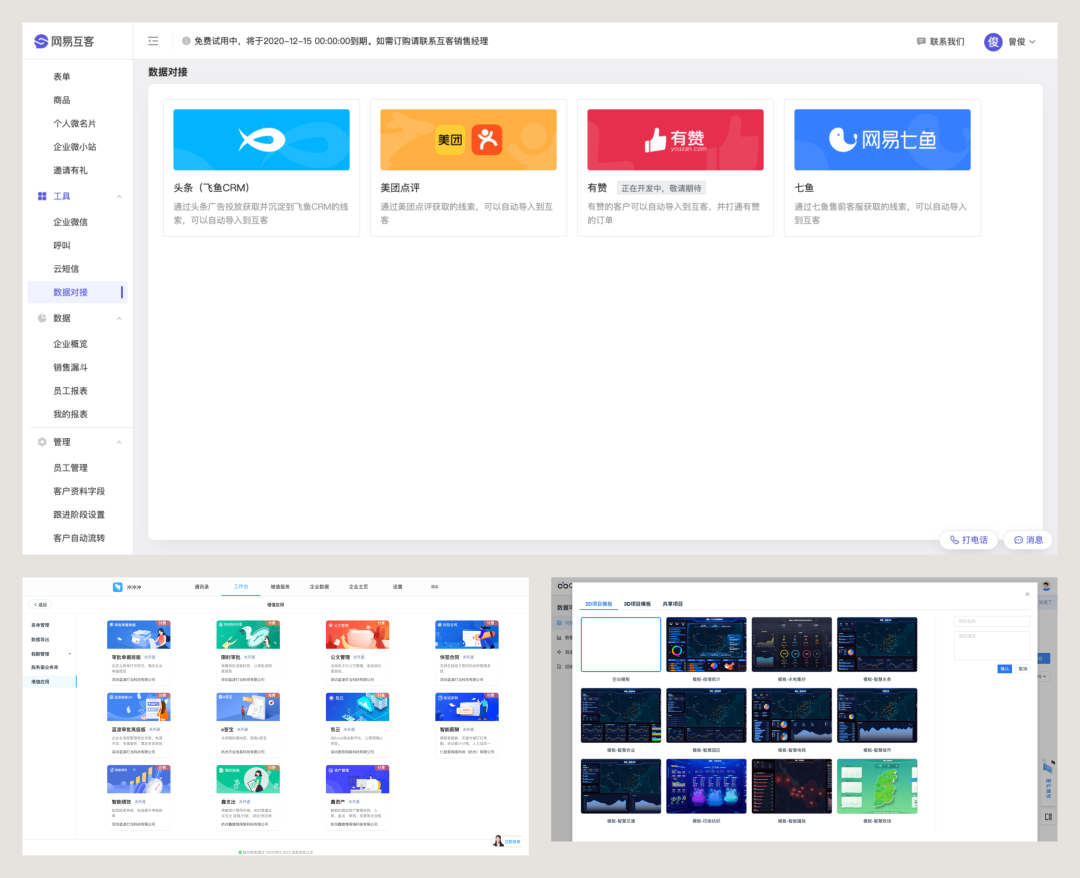
Task: Open 跟进阶段设置 in the sidebar
Action: (x=79, y=514)
